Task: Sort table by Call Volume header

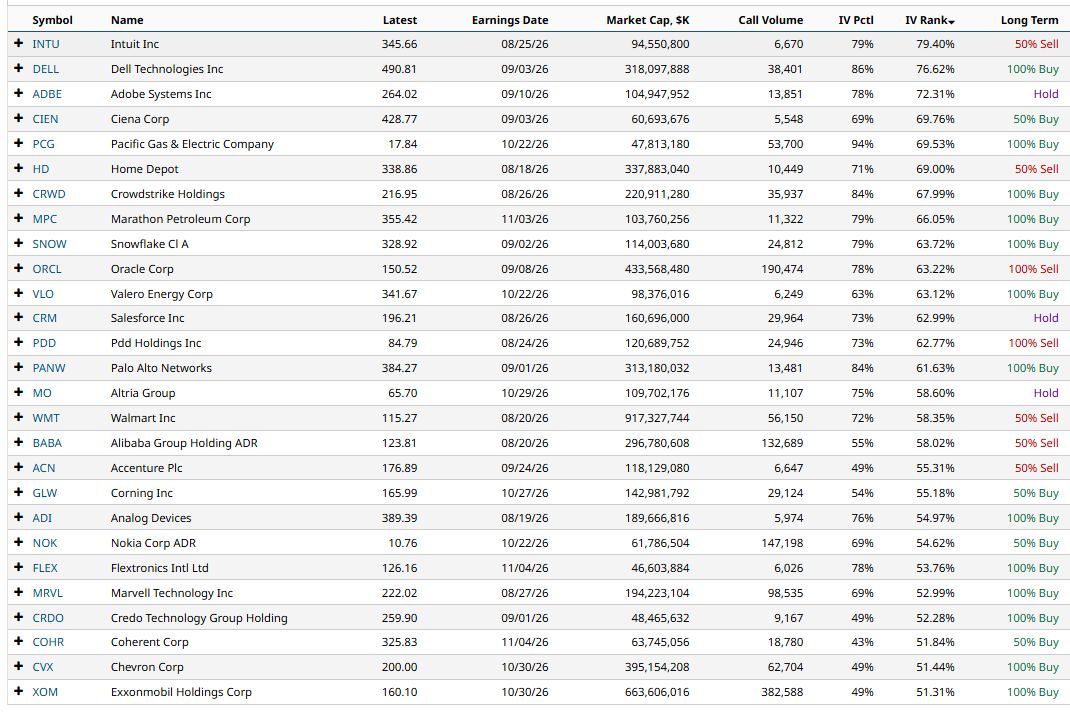Action: 770,20
